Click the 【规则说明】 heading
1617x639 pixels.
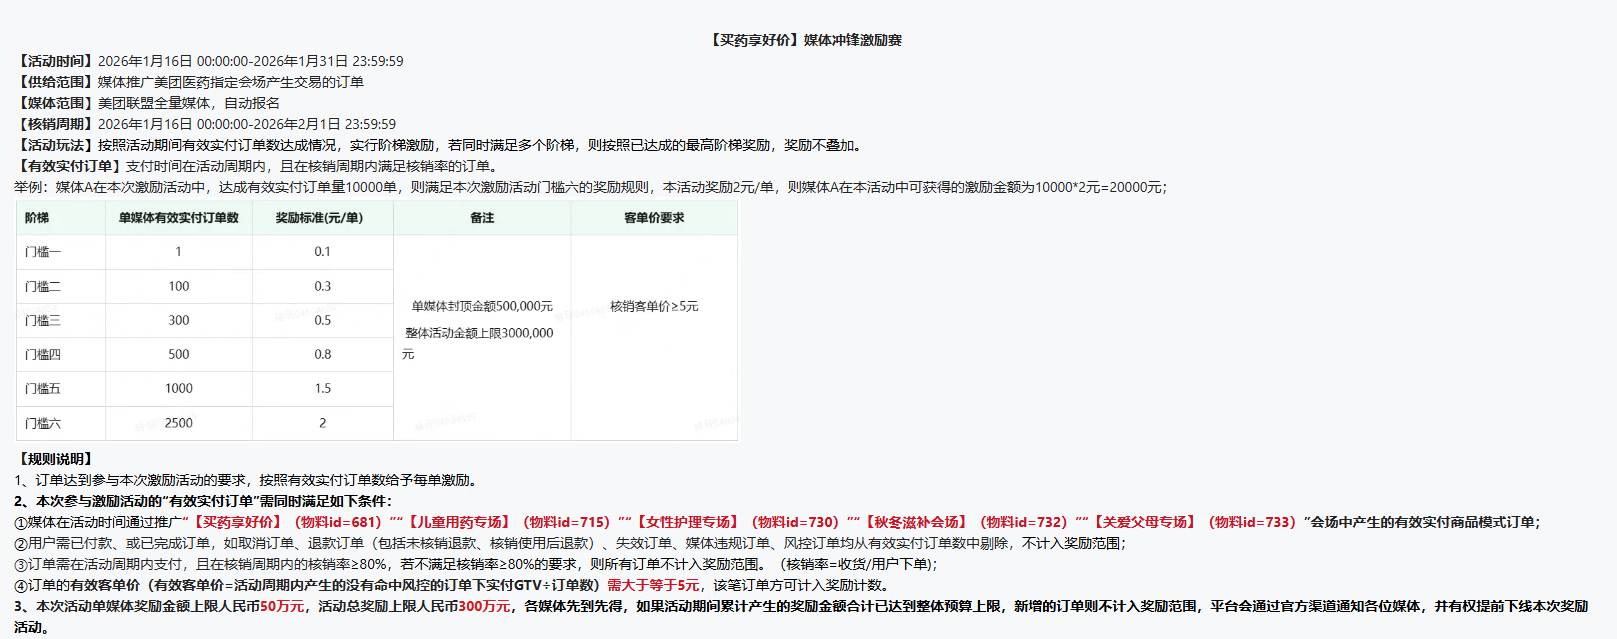tap(56, 459)
